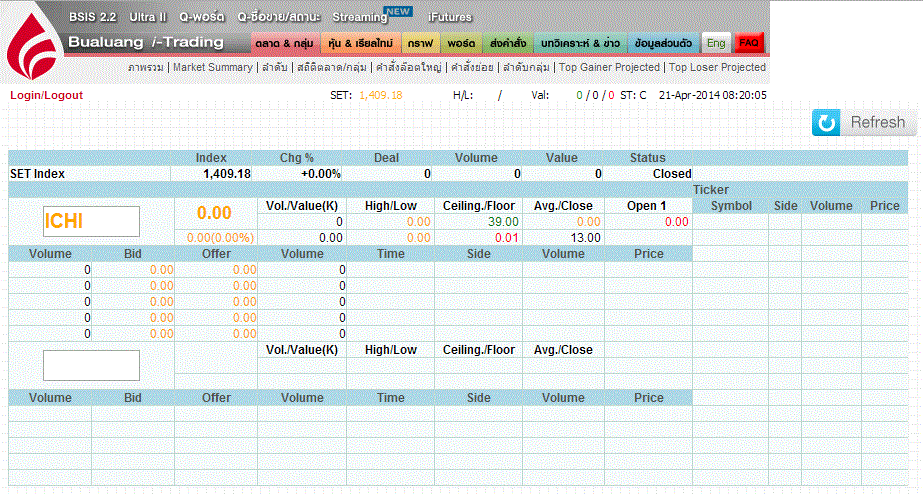Select the หุ้น & เรียลไทม์ tab

point(361,43)
